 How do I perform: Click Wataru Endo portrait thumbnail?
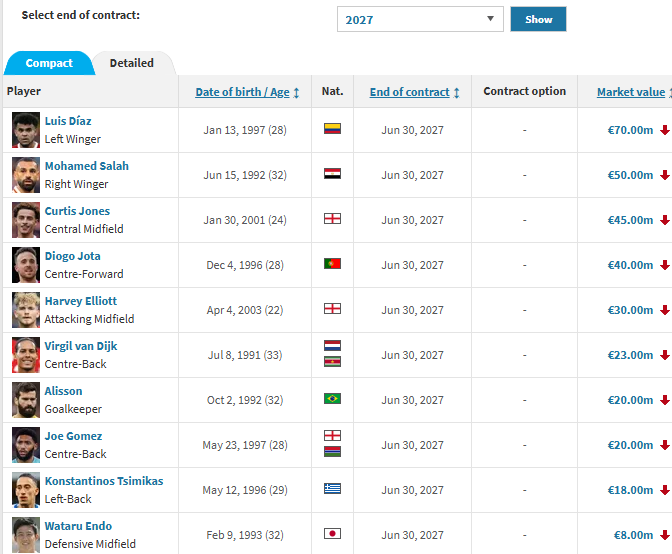[x=26, y=535]
